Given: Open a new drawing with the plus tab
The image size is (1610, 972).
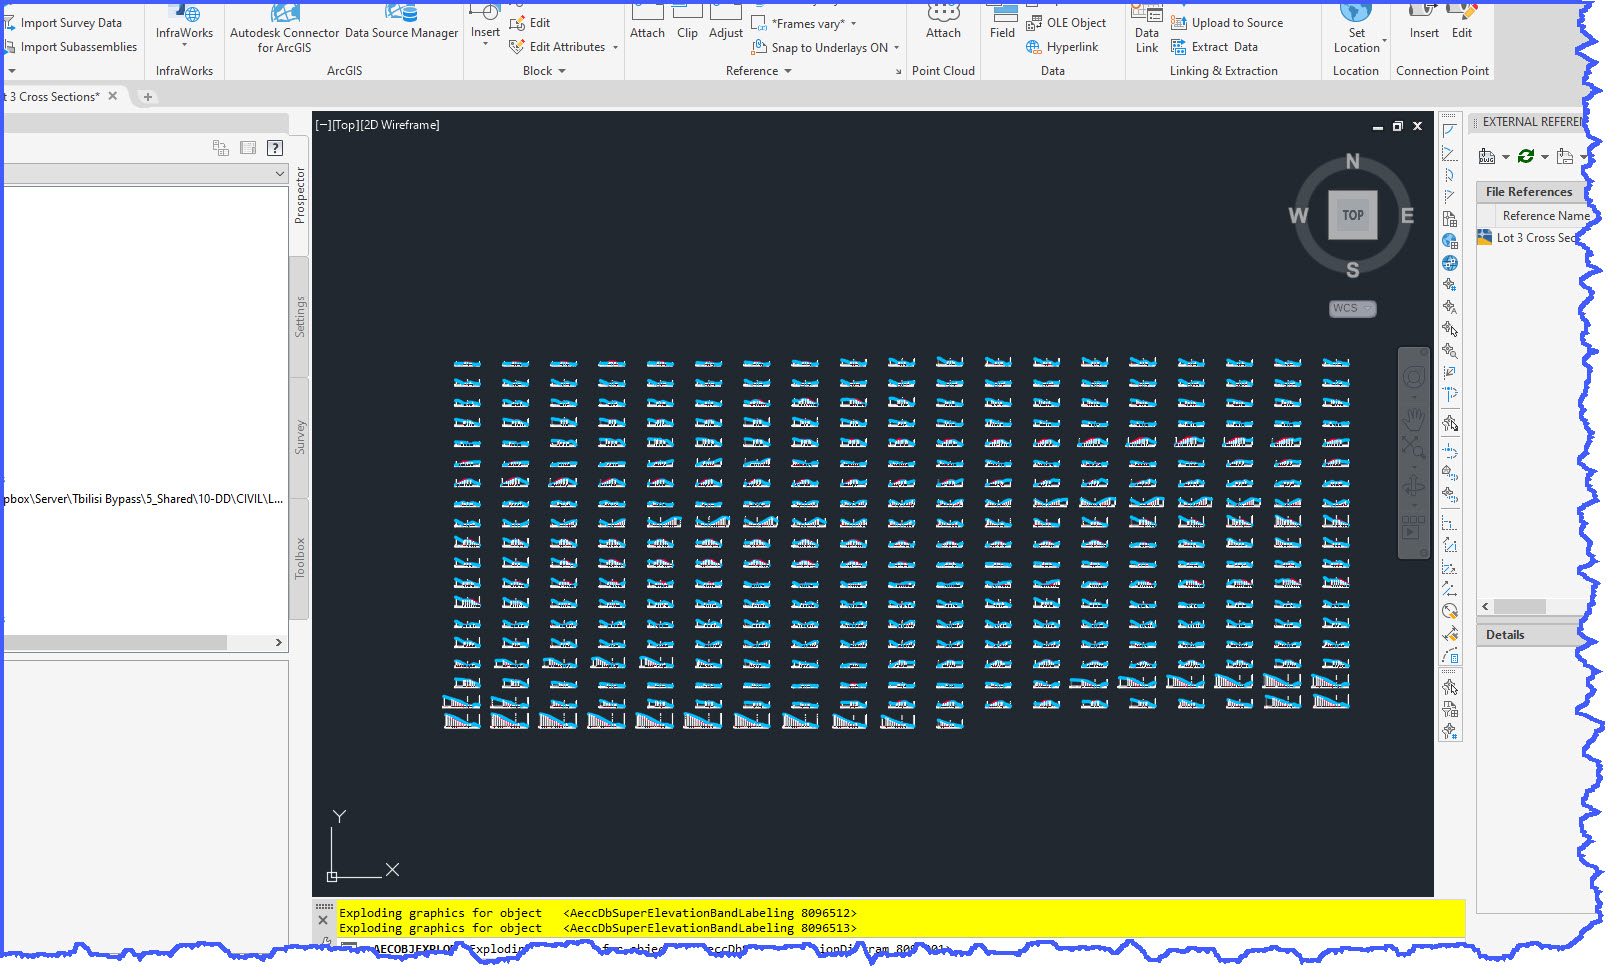Looking at the screenshot, I should pos(148,97).
